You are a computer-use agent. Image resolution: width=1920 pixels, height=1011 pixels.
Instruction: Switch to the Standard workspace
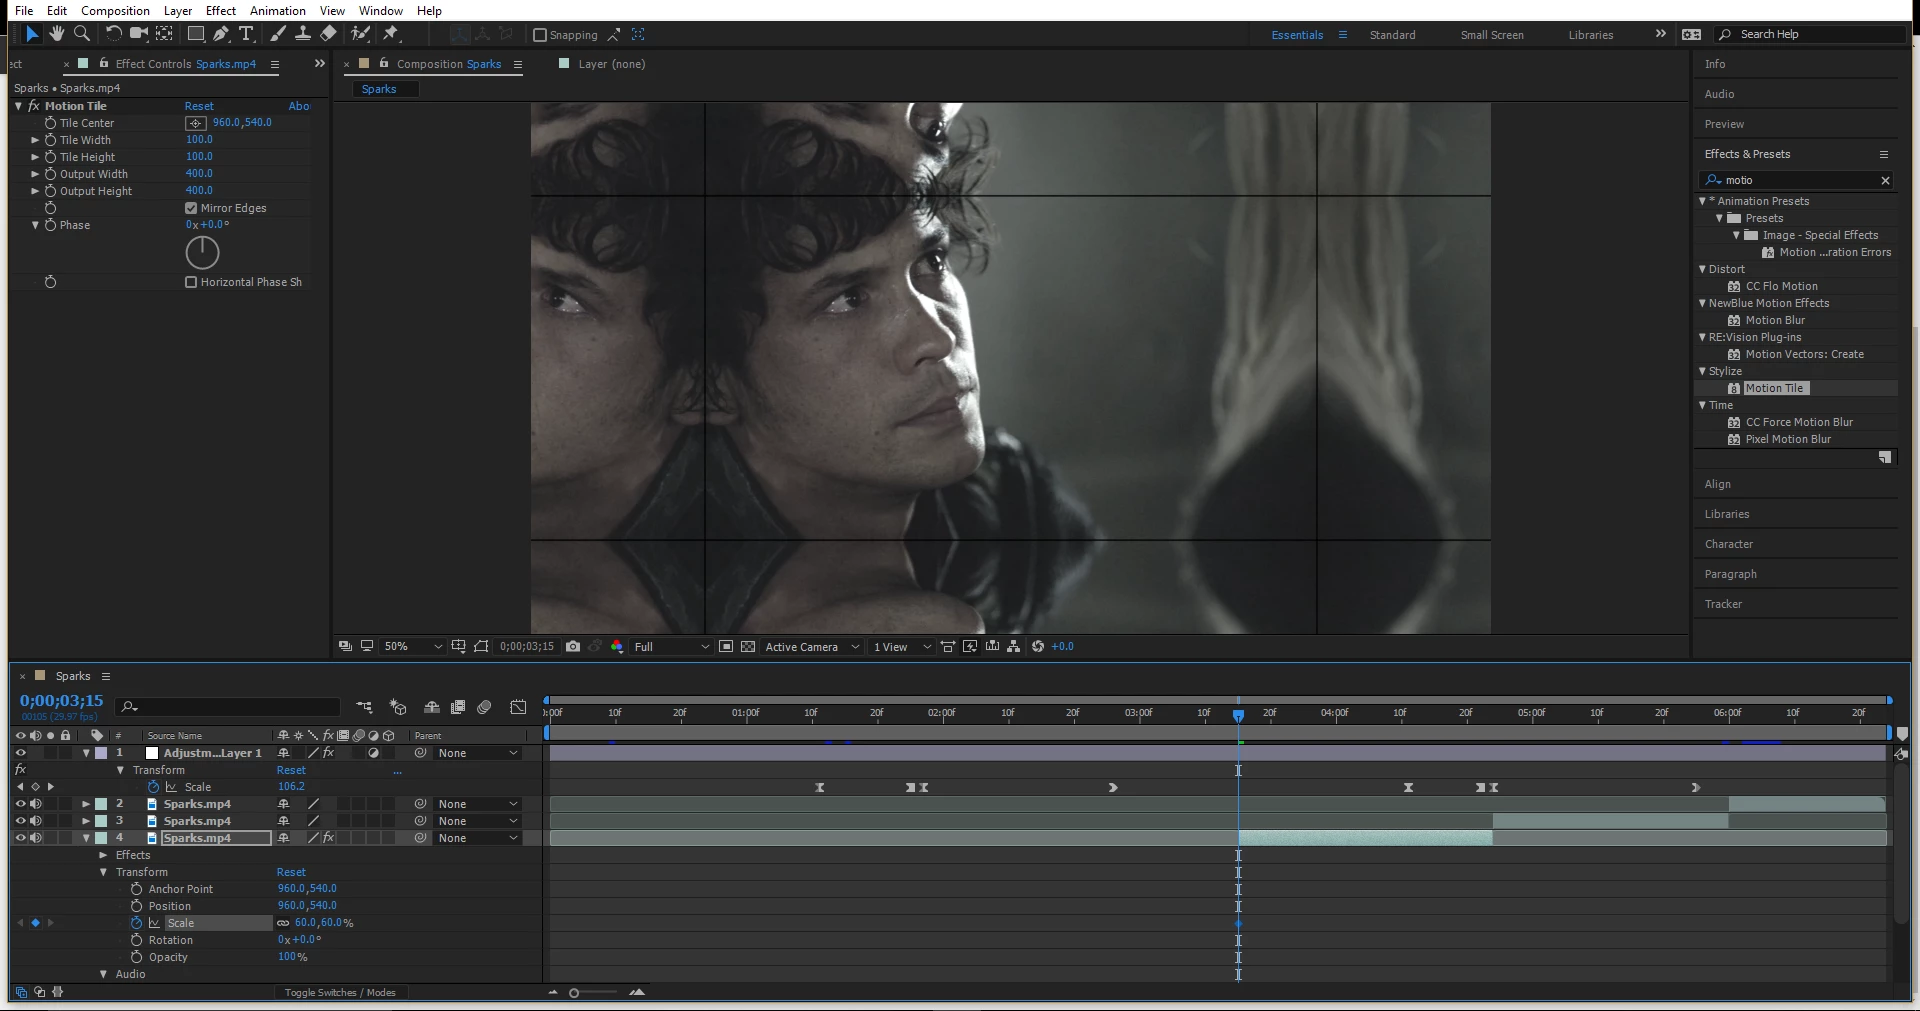[1392, 35]
